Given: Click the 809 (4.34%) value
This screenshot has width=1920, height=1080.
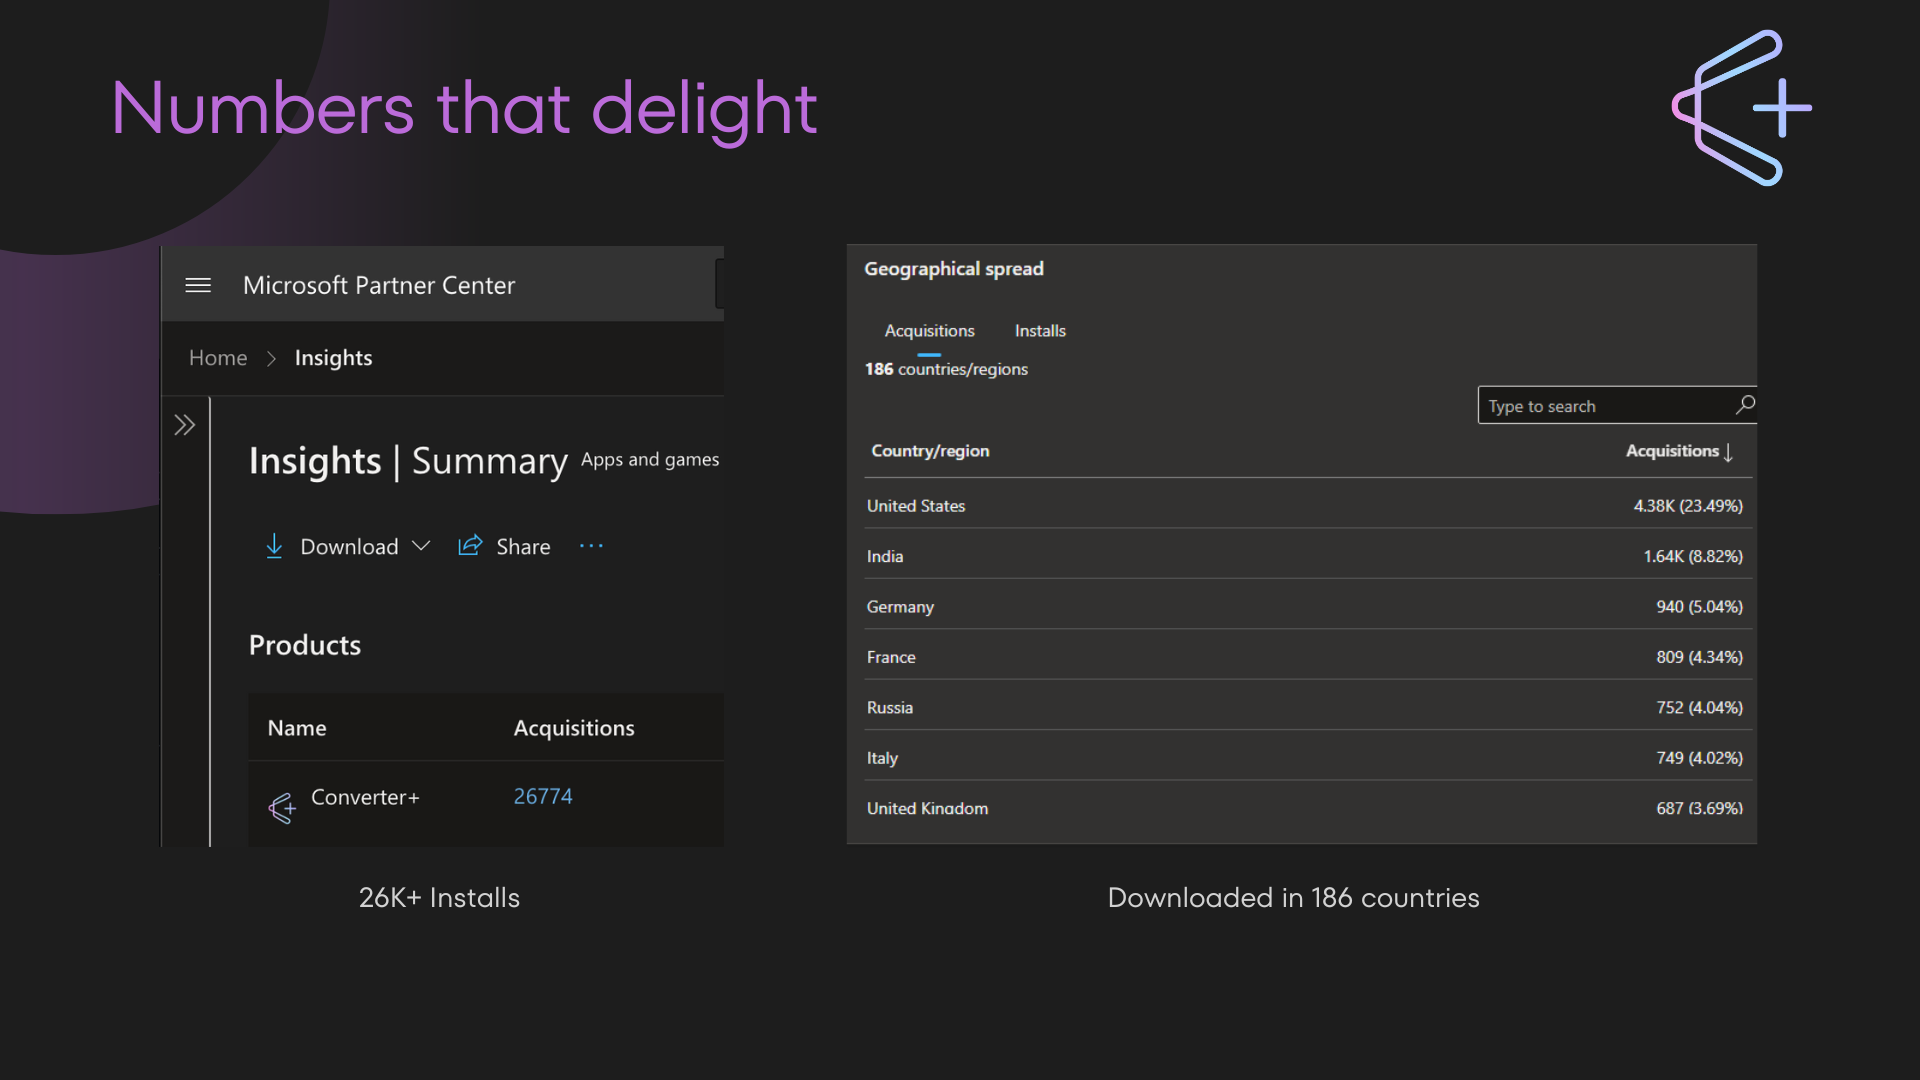Looking at the screenshot, I should [x=1699, y=657].
